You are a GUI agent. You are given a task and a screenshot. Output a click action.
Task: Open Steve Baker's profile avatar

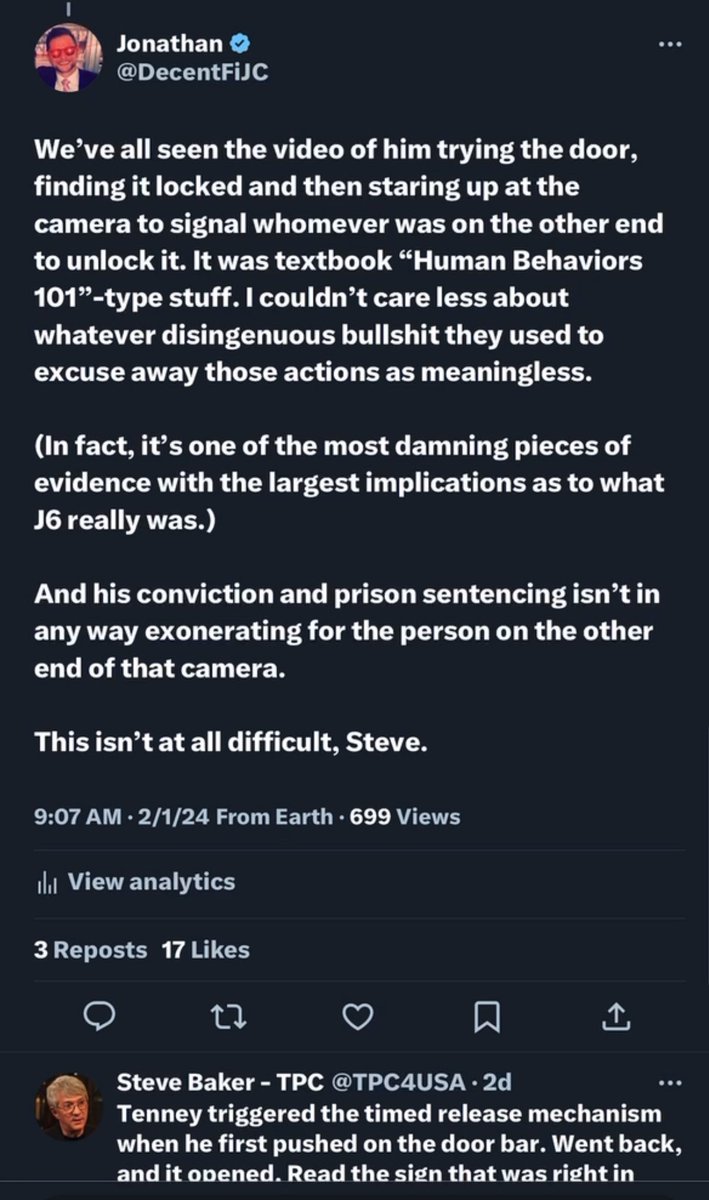pos(68,1106)
